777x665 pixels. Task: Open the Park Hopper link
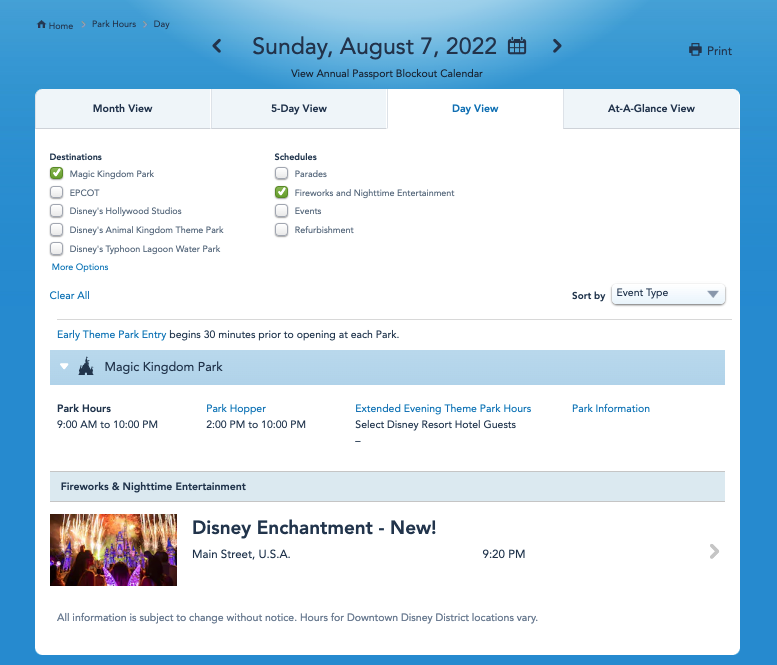(236, 408)
